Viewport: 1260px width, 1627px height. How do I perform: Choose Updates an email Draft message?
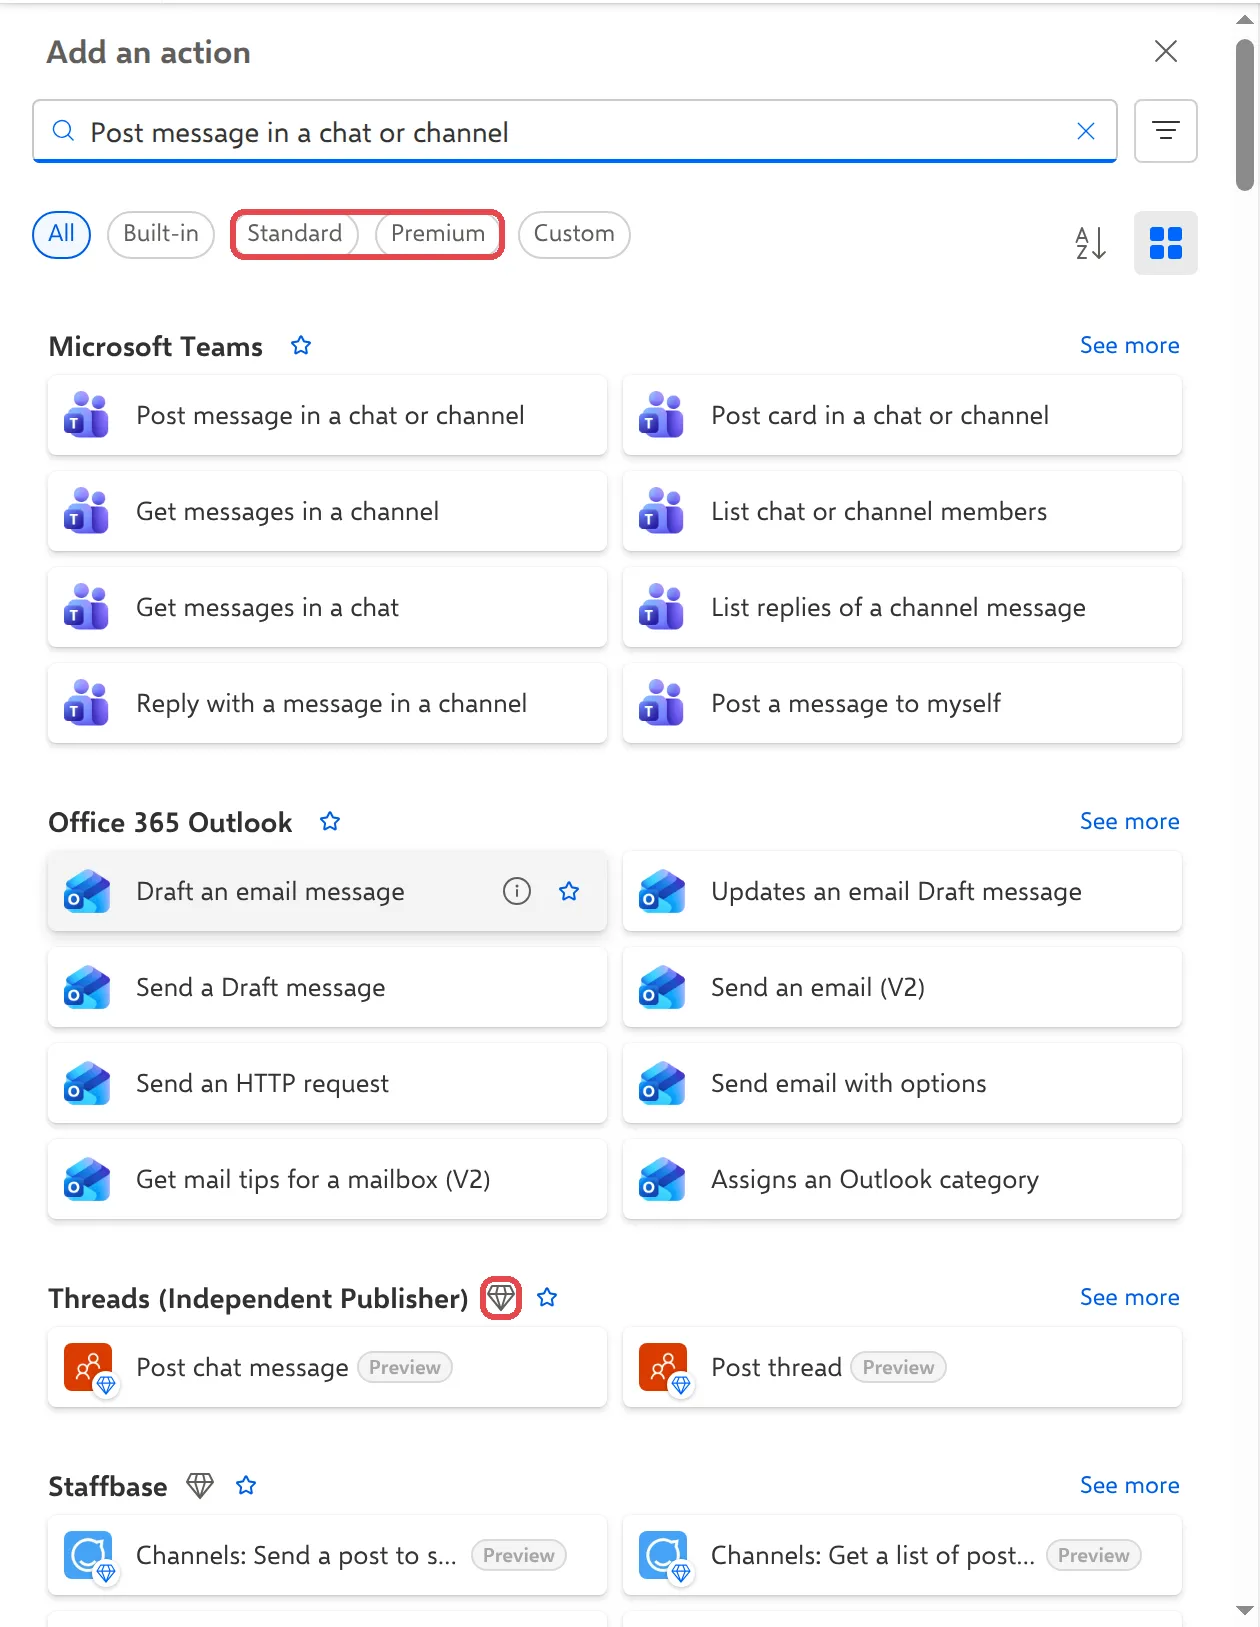pos(902,891)
